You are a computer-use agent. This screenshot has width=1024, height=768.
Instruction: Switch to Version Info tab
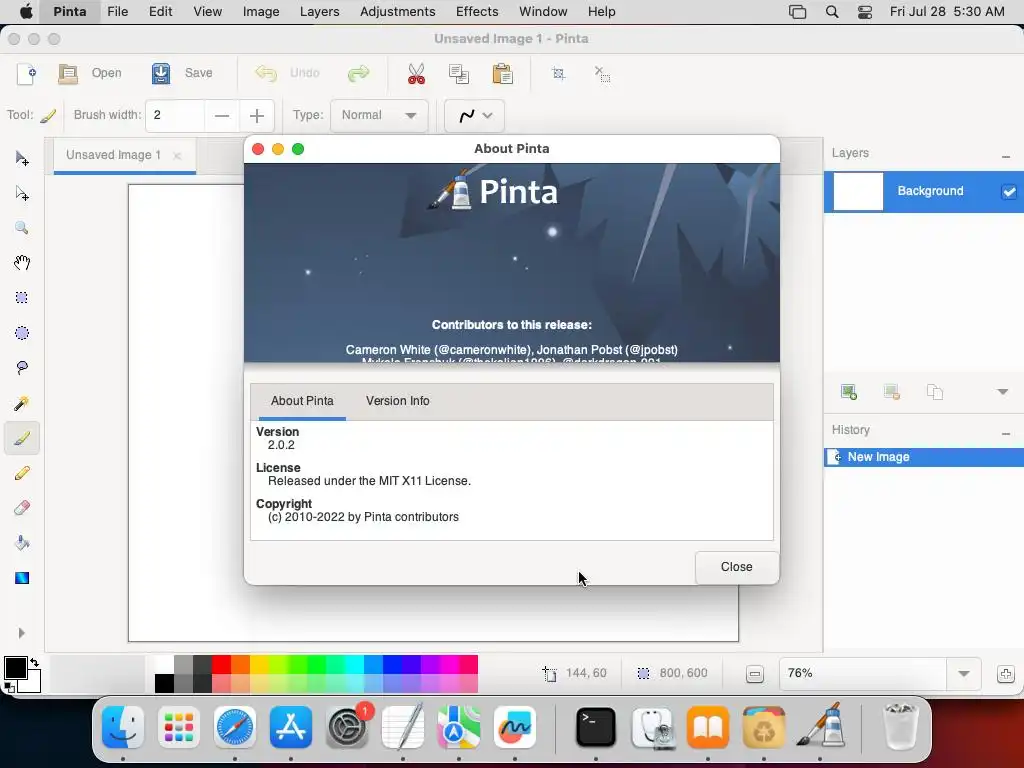[x=398, y=401]
